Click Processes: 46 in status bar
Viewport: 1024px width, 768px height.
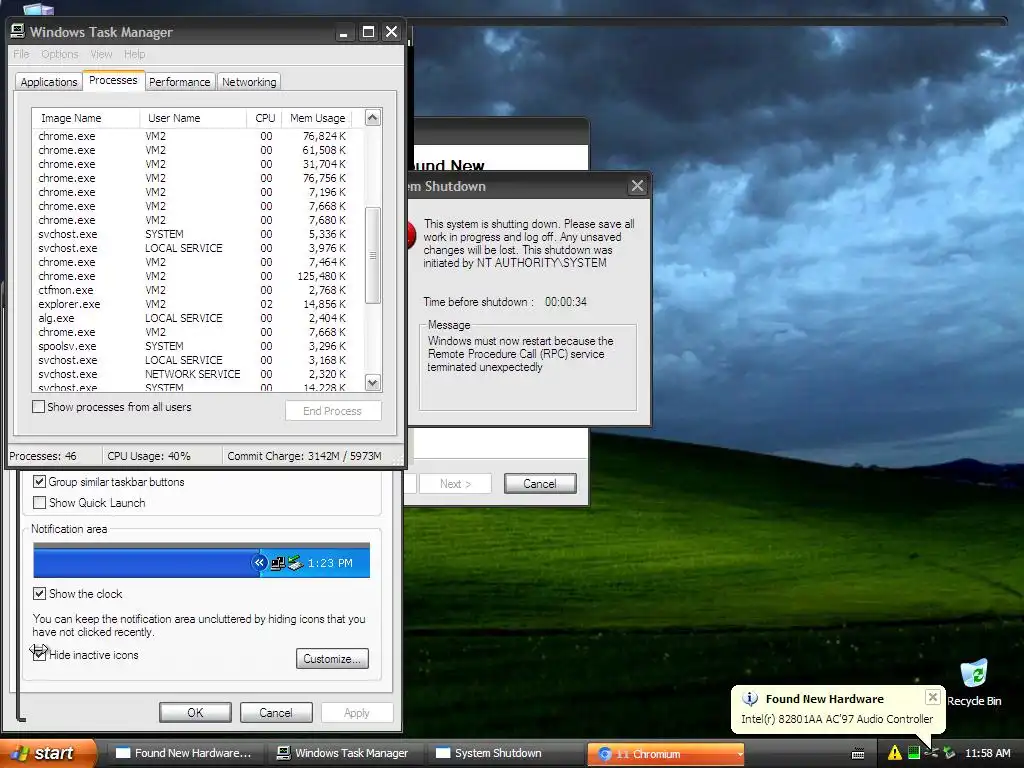(43, 456)
